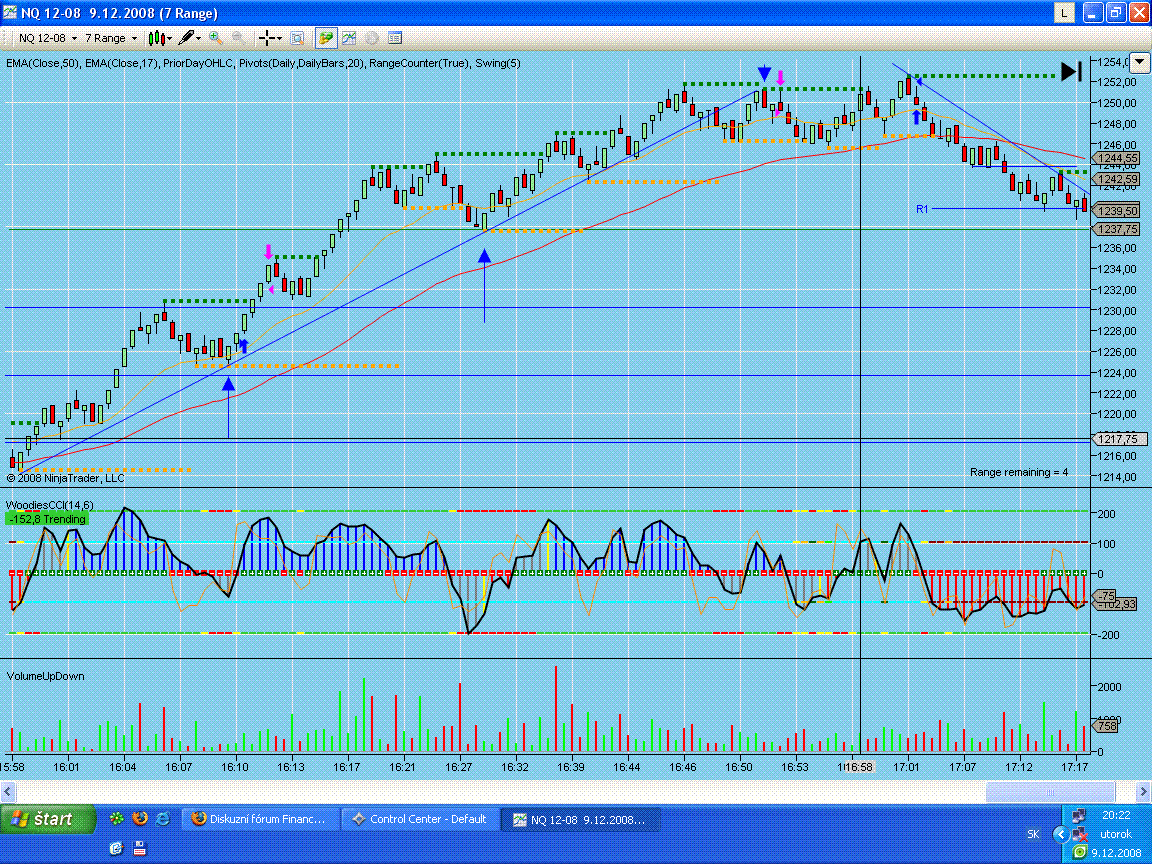This screenshot has height=864, width=1152.
Task: Toggle the L link button in title bar
Action: [x=1064, y=13]
